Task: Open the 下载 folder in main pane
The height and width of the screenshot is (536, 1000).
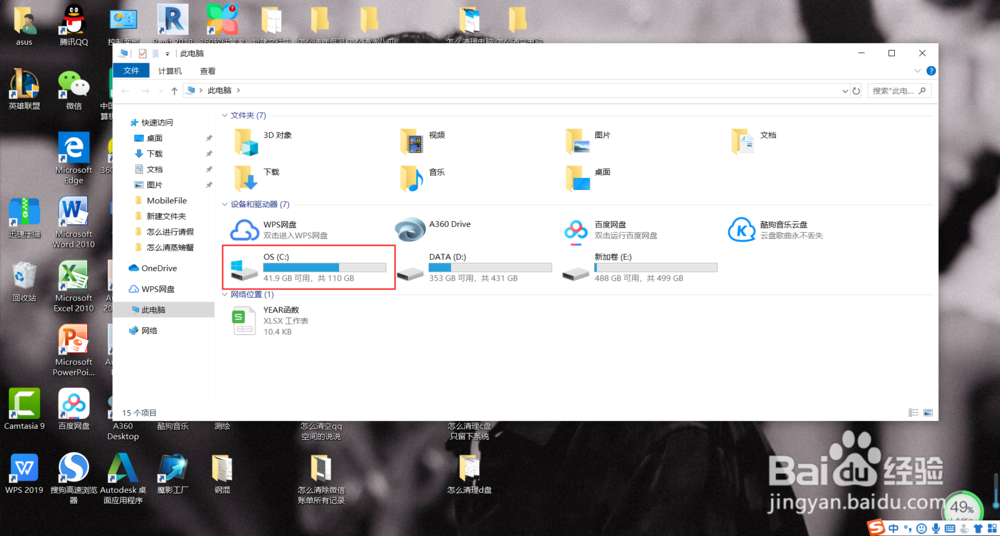Action: coord(256,178)
